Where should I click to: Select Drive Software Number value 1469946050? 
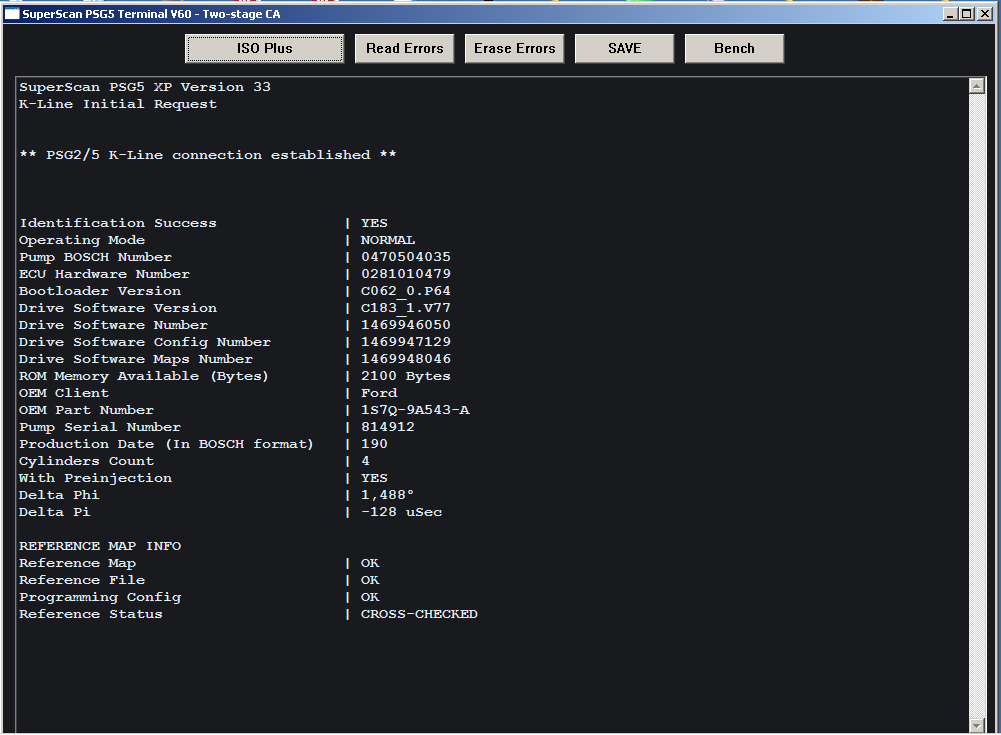click(406, 325)
